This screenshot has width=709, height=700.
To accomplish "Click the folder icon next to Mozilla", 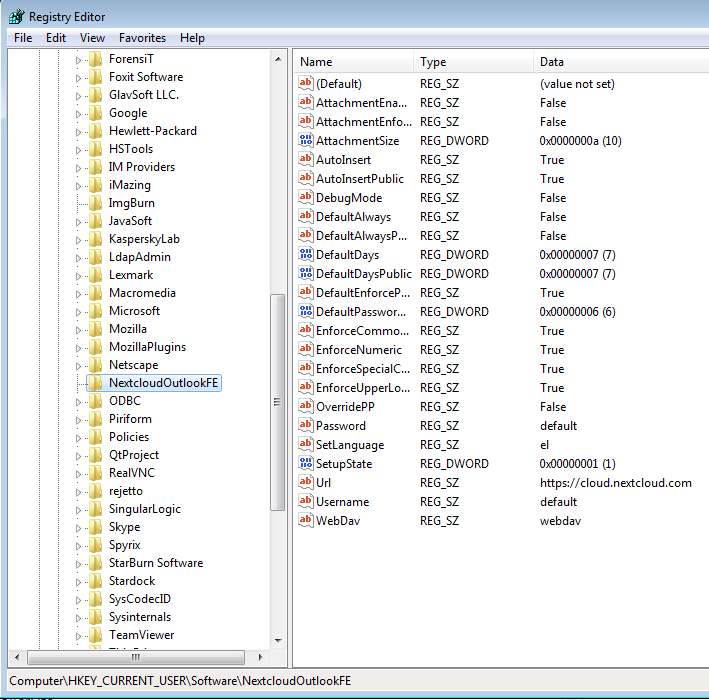I will (95, 329).
